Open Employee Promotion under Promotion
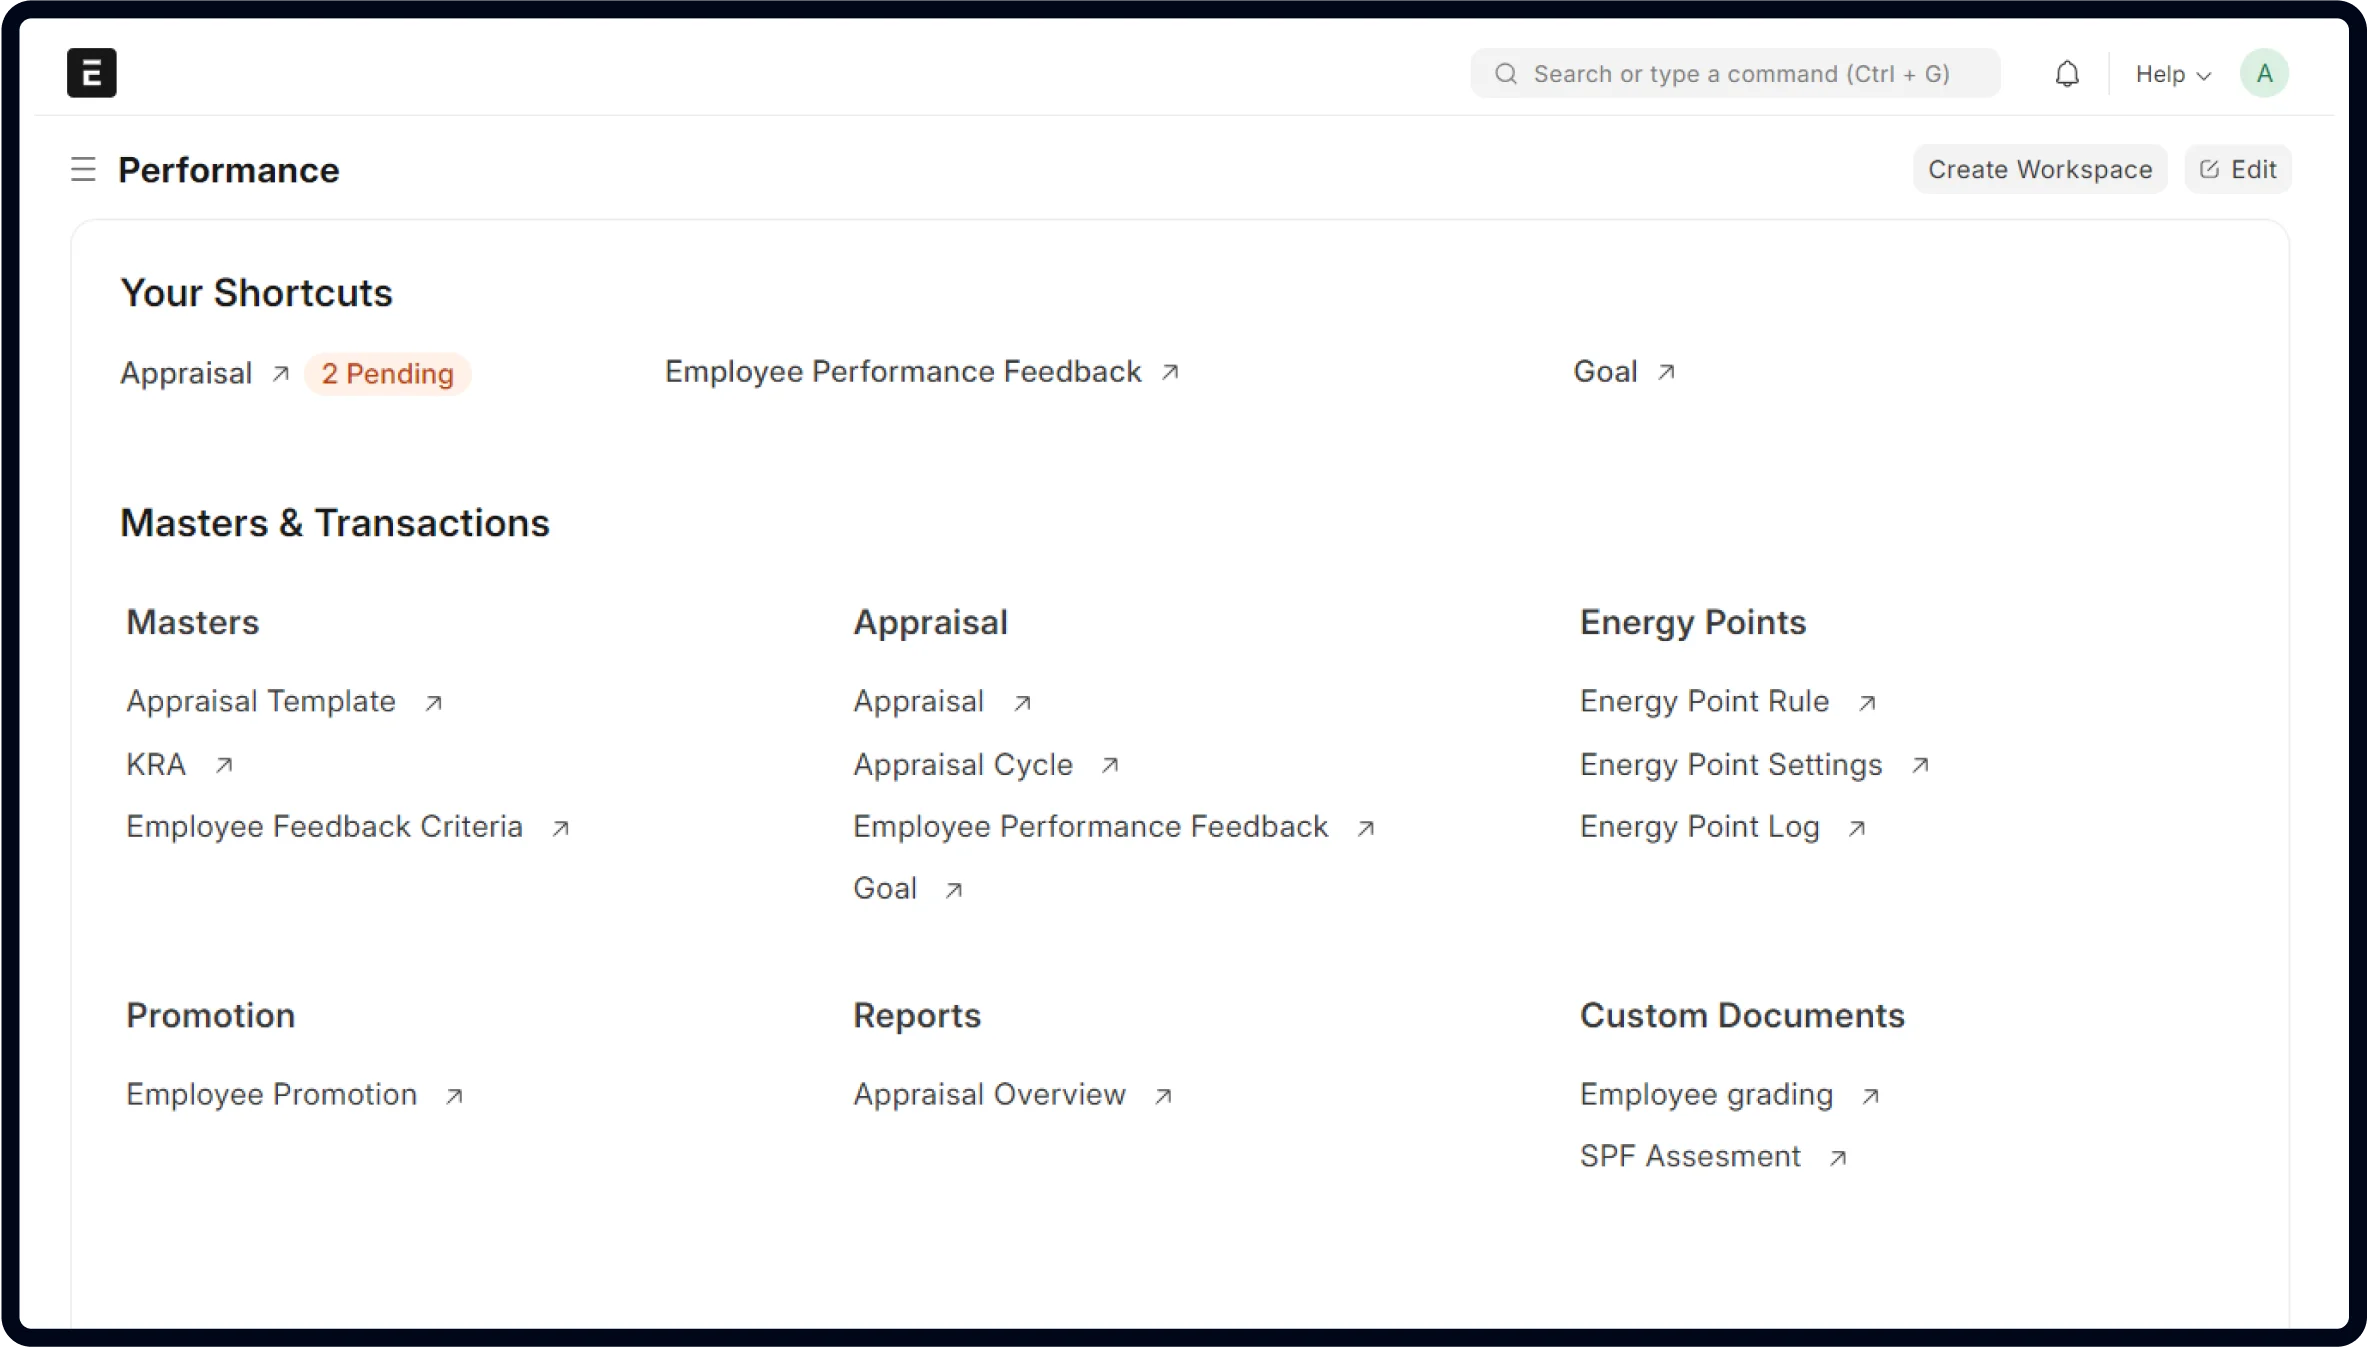This screenshot has height=1347, width=2367. [271, 1093]
